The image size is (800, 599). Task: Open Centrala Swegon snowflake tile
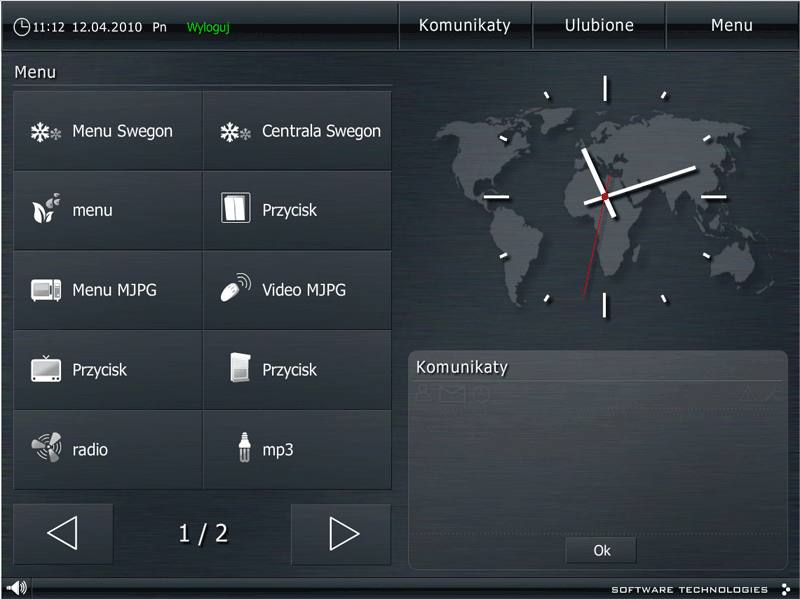click(298, 131)
